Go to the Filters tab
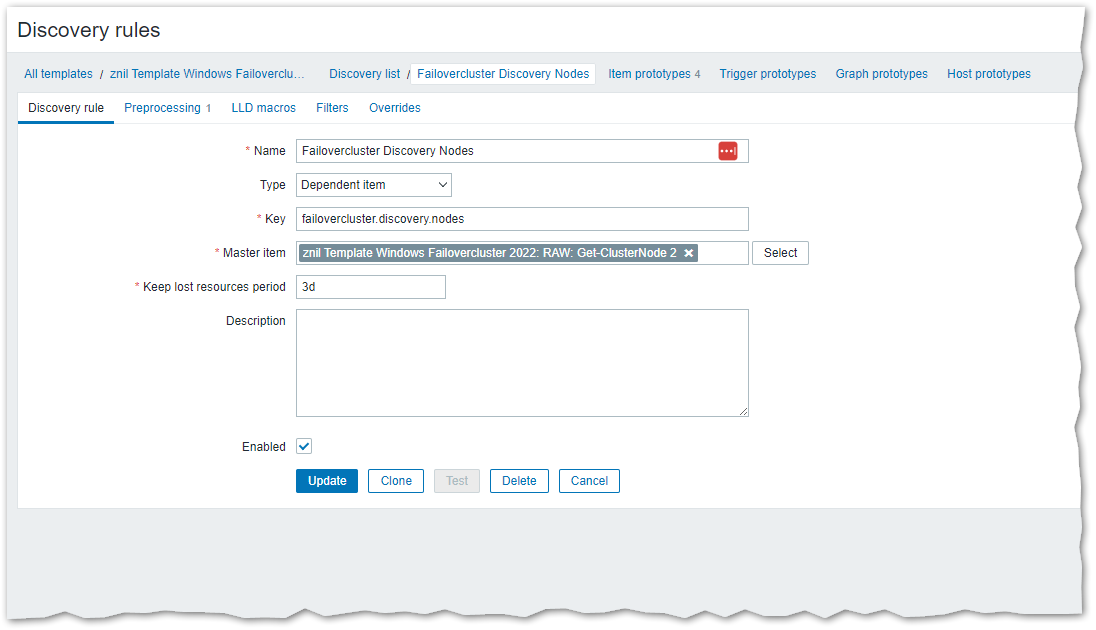 pos(332,108)
